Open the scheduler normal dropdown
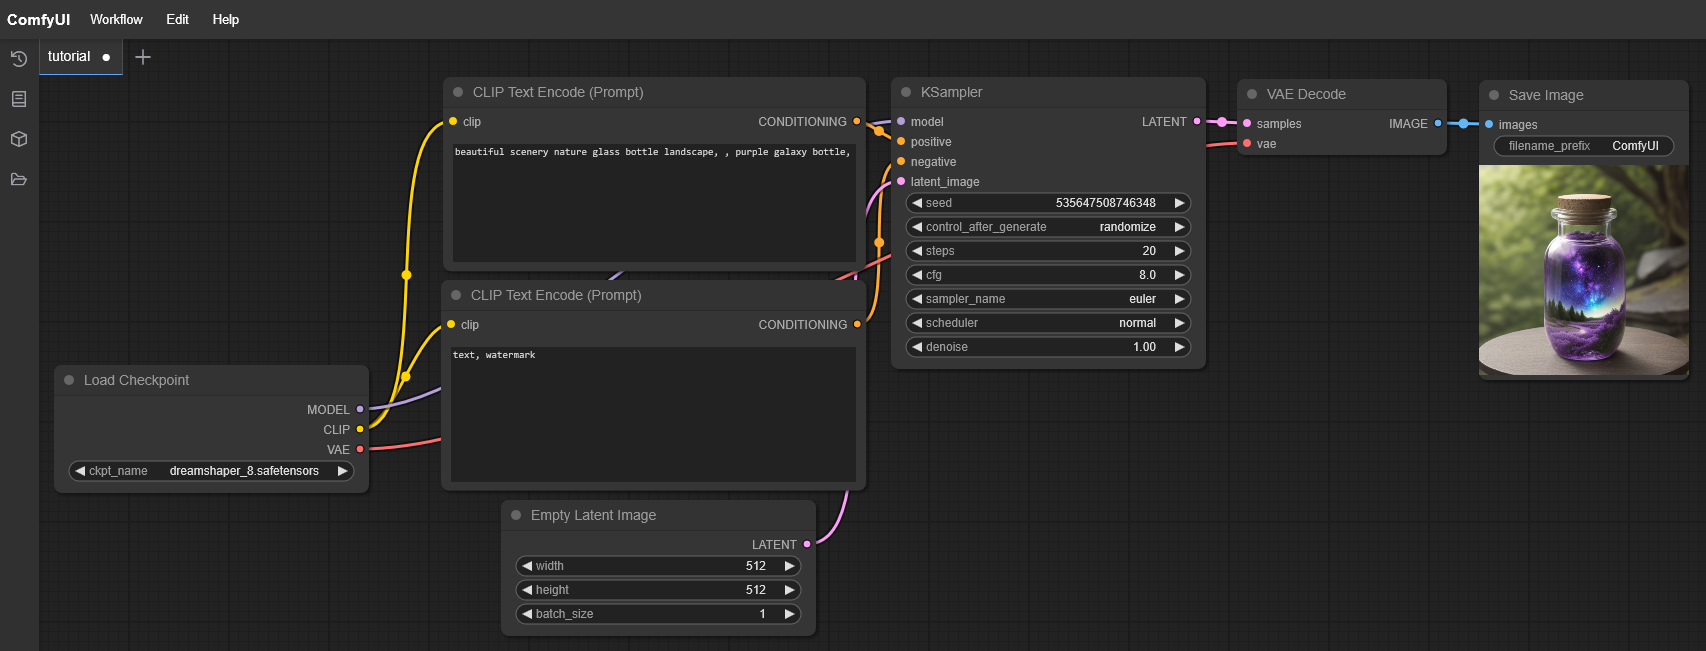 pyautogui.click(x=1047, y=323)
